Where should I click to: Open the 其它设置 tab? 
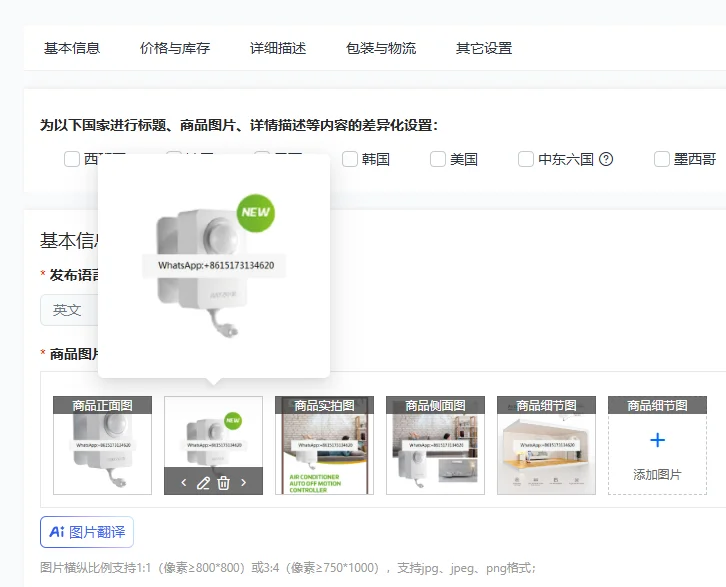[x=484, y=48]
